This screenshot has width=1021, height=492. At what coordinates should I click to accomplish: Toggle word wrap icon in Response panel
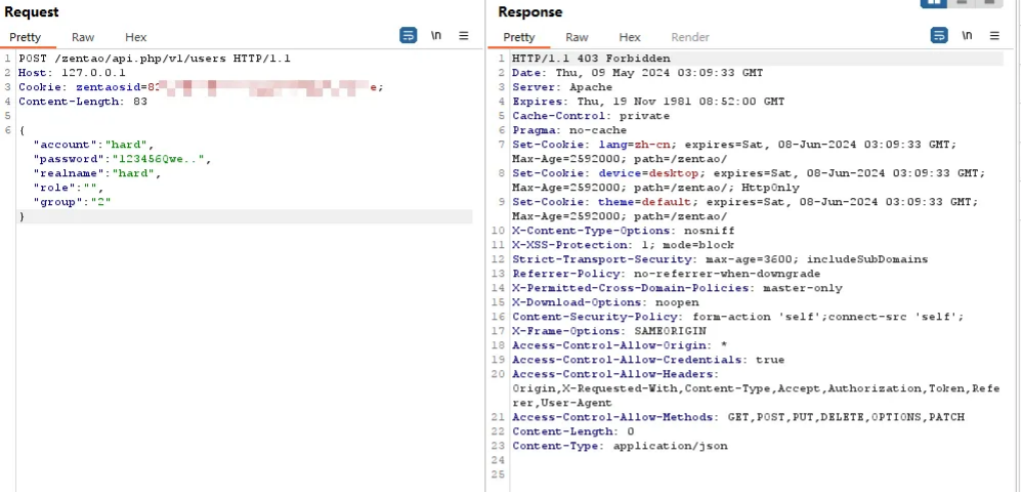(x=939, y=36)
